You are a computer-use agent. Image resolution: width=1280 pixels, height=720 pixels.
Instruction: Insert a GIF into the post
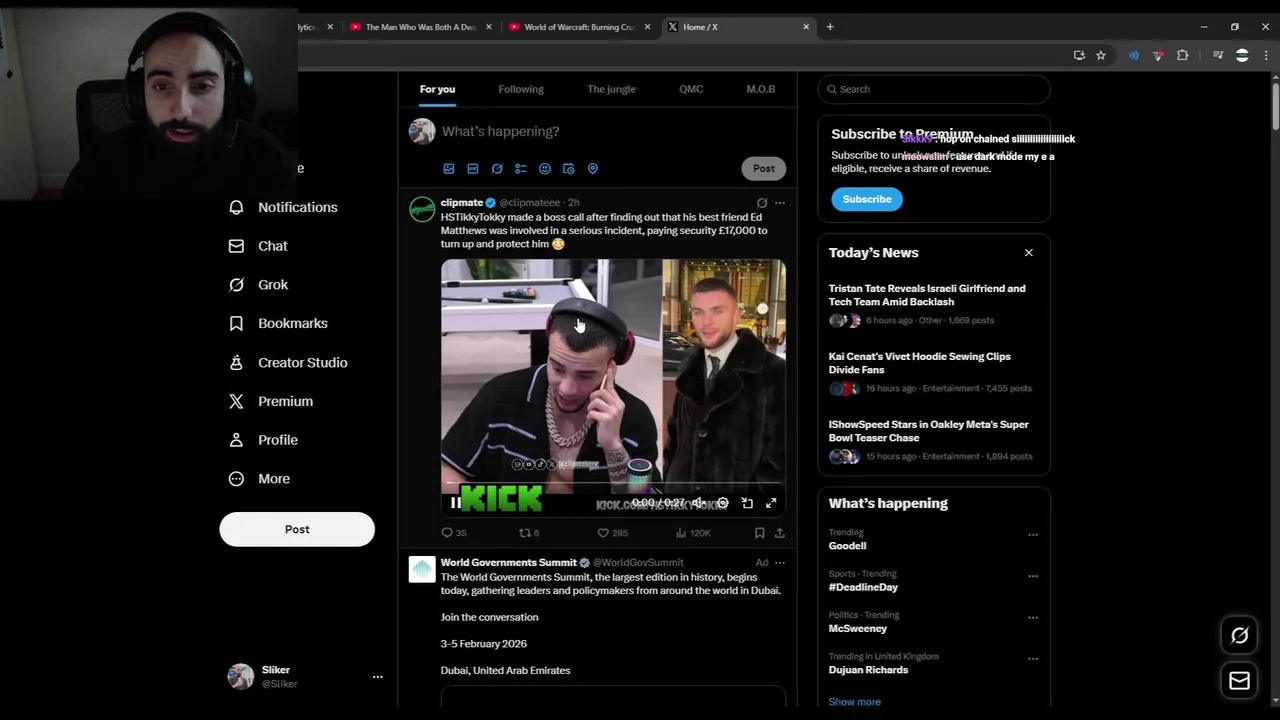pos(473,169)
